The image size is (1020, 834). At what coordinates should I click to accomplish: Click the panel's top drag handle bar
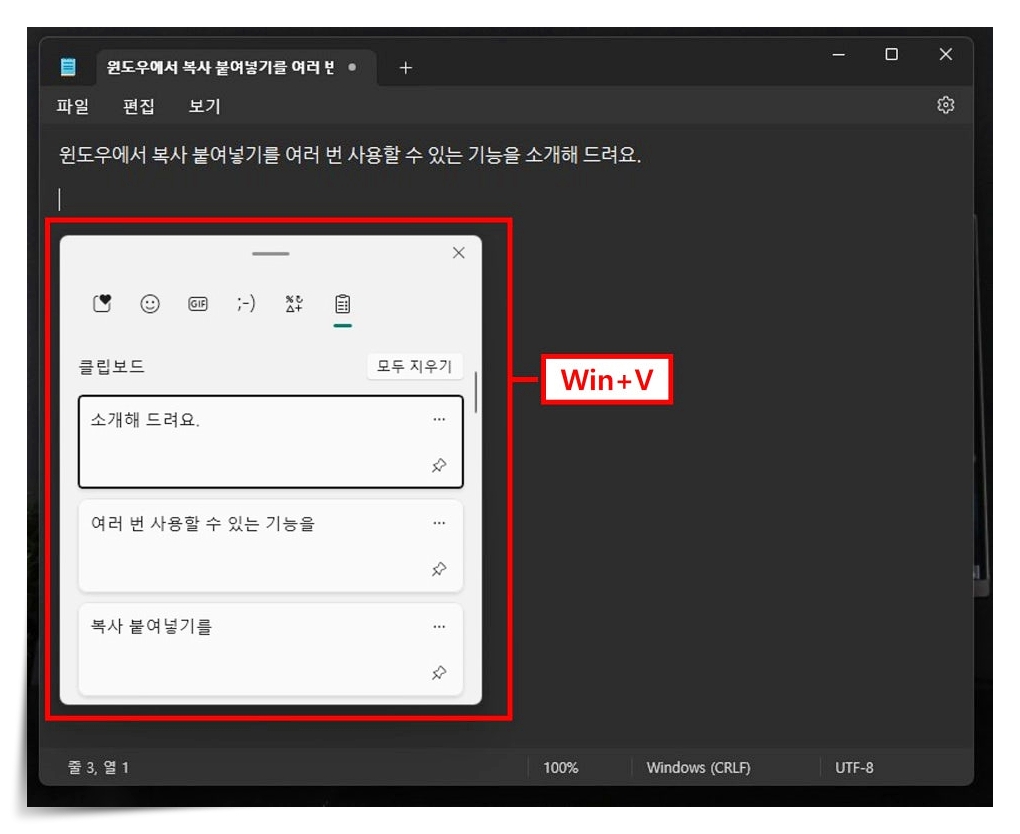(x=271, y=254)
